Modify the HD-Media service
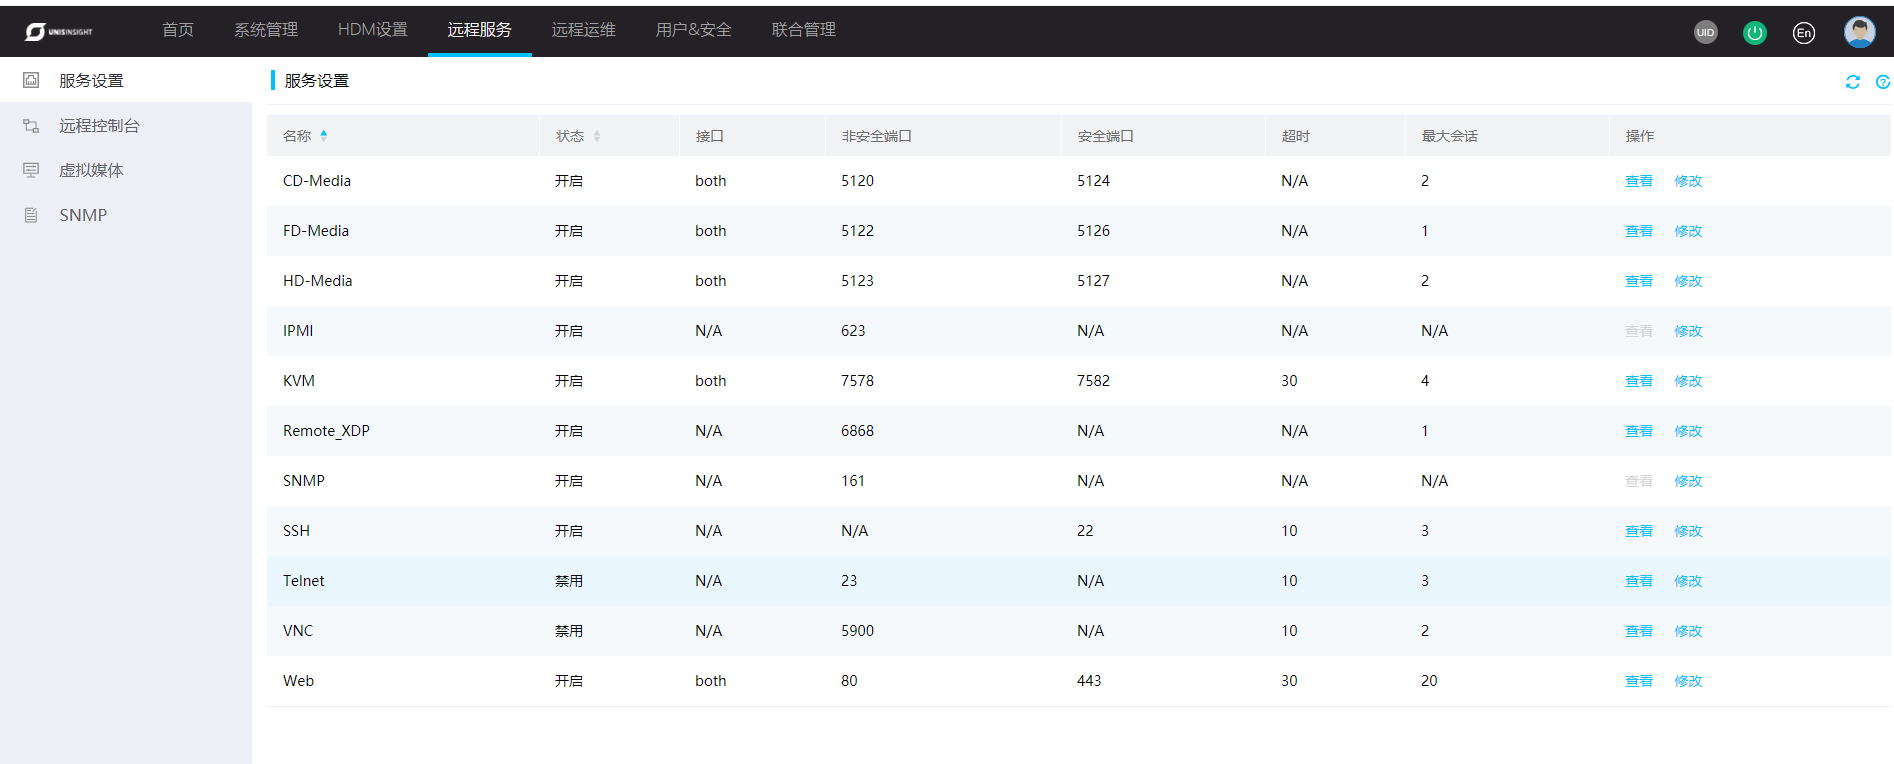The width and height of the screenshot is (1894, 764). click(1688, 281)
